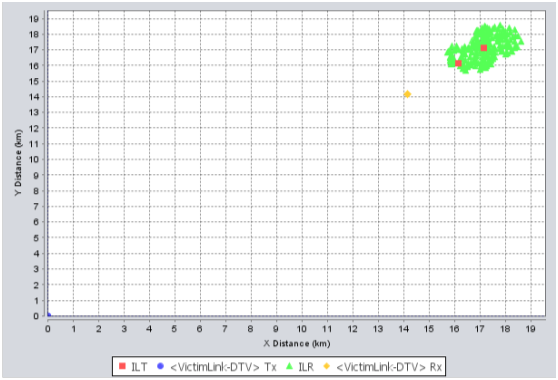Click the X Distance (km) axis title

(x=297, y=344)
